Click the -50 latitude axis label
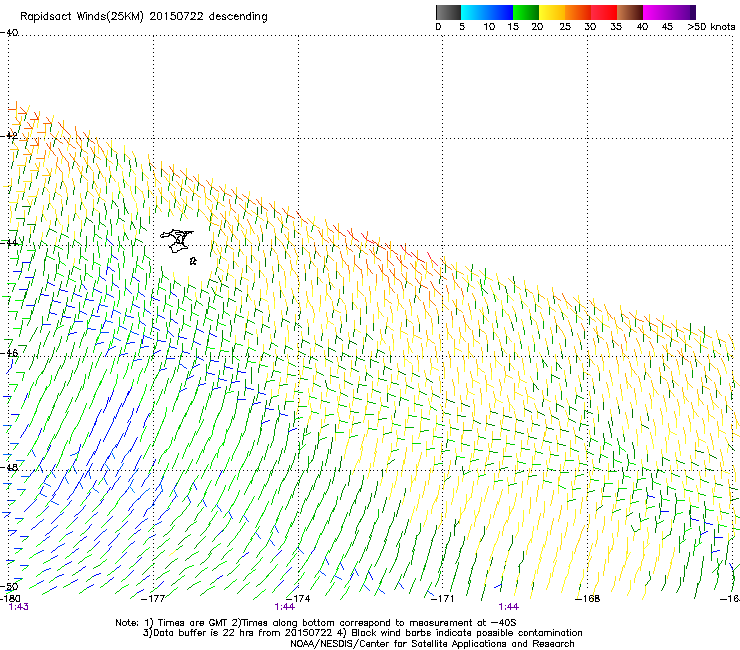This screenshot has height=650, width=740. 9,586
